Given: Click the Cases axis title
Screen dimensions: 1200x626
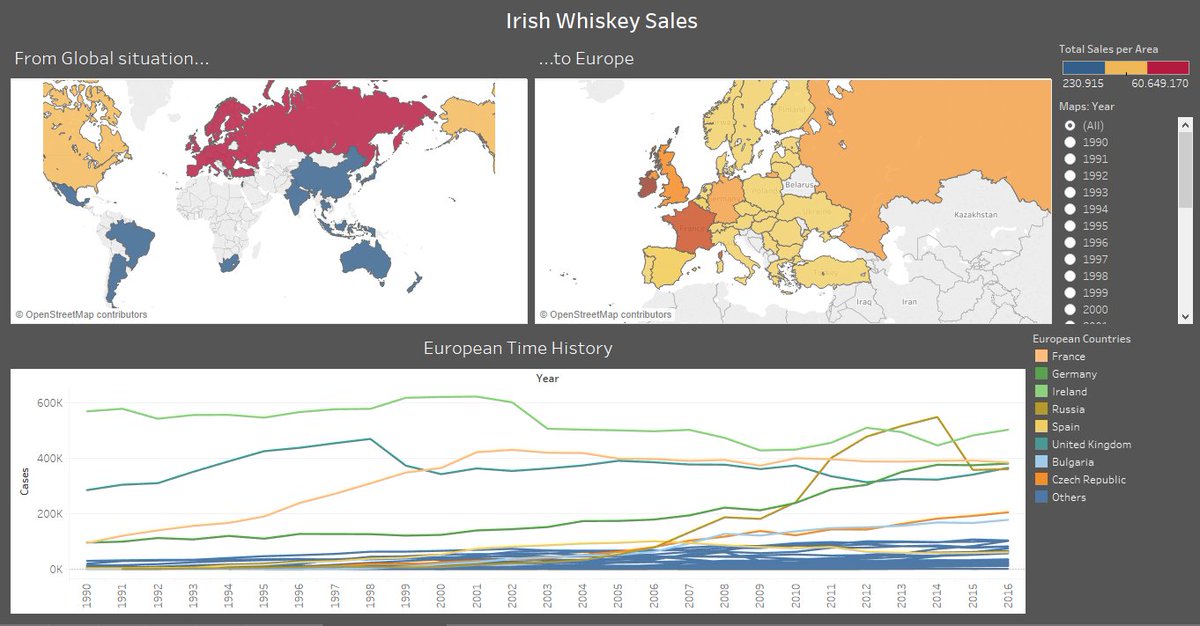Looking at the screenshot, I should coord(24,481).
